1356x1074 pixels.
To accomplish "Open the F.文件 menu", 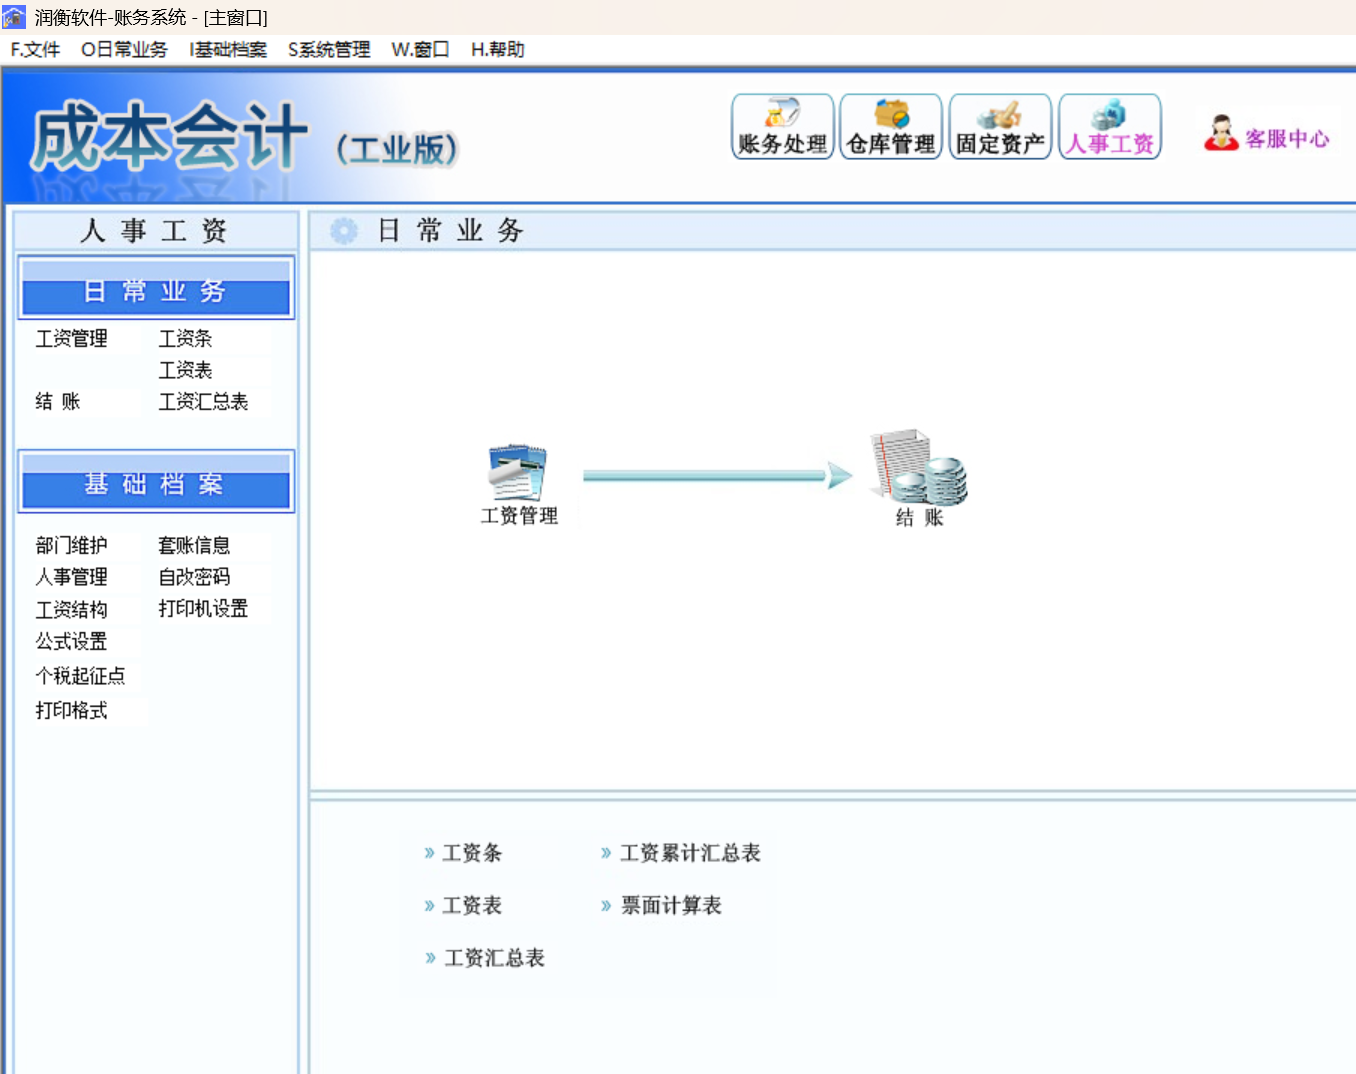I will pyautogui.click(x=35, y=50).
